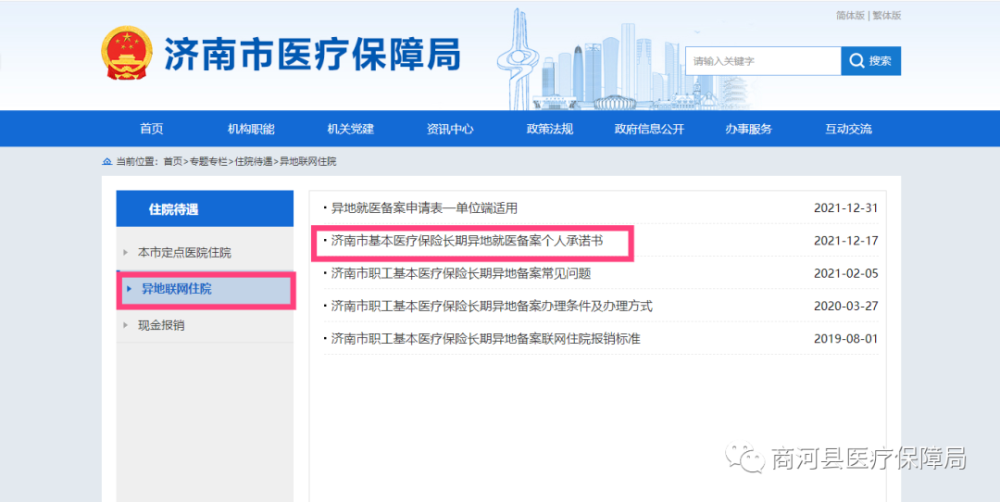Click the home icon beside 当前位置

[x=107, y=162]
